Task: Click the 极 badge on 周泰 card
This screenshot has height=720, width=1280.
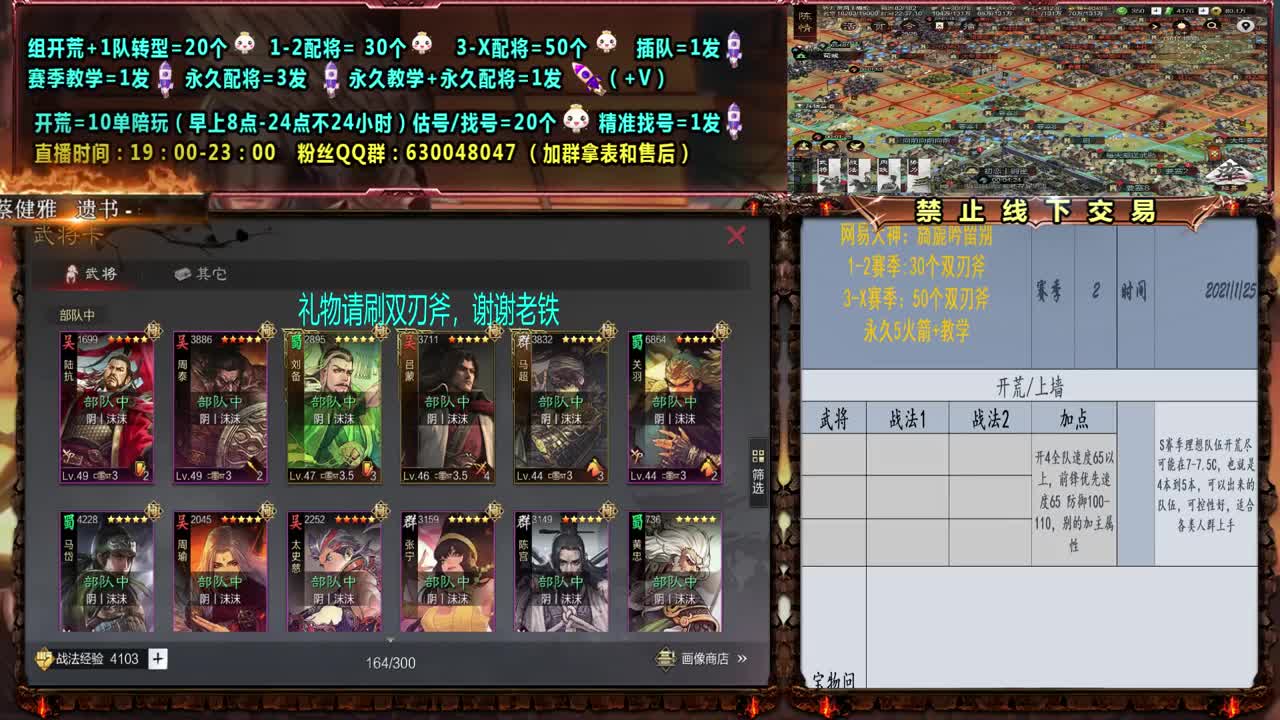Action: [x=267, y=331]
